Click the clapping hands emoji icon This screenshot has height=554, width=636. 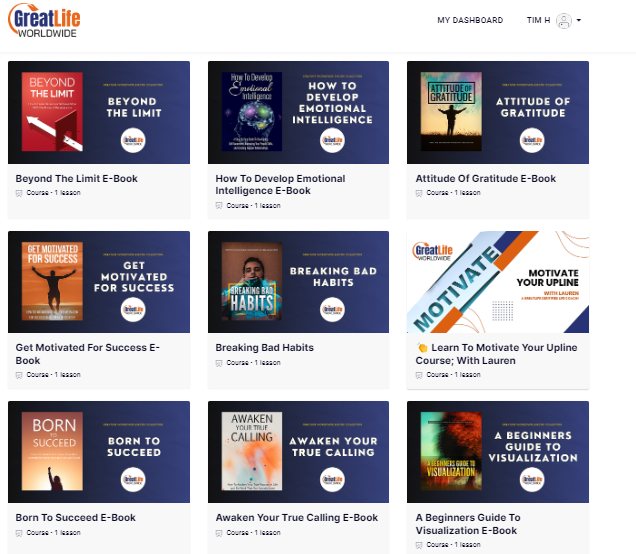[422, 348]
